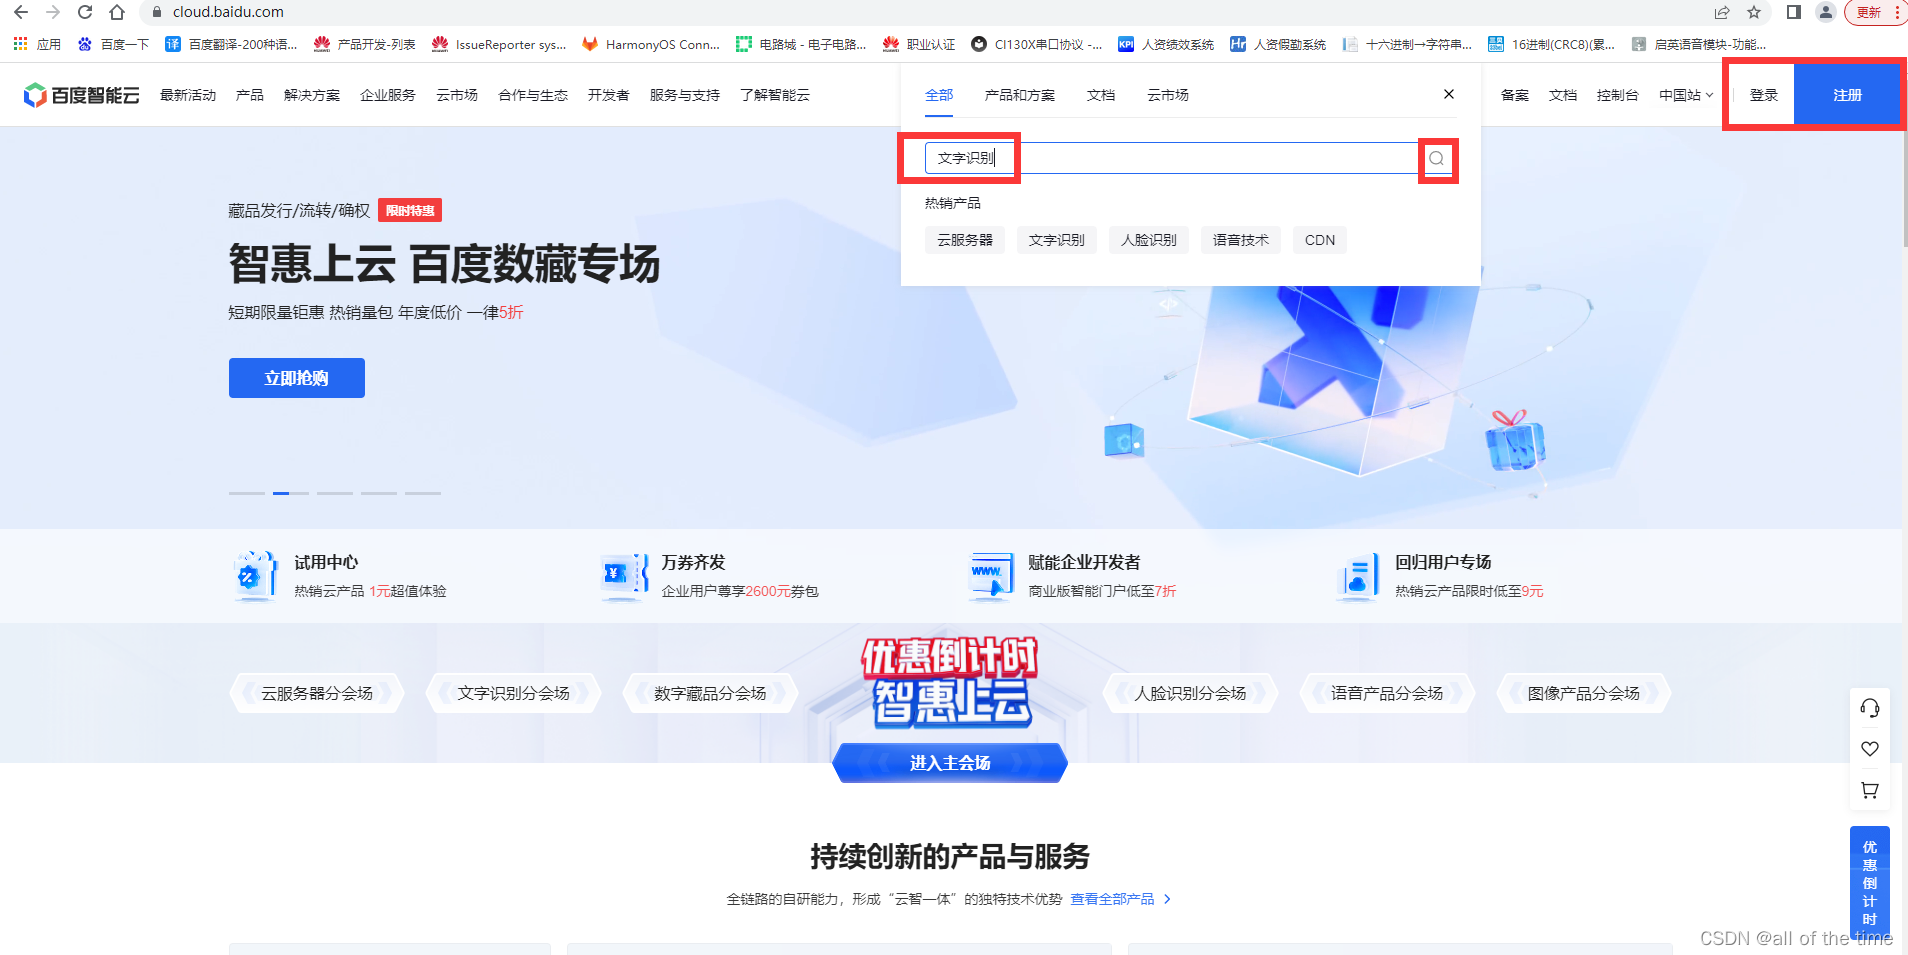Open the 数字藏品分会场 venue
Viewport: 1908px width, 955px height.
point(710,693)
